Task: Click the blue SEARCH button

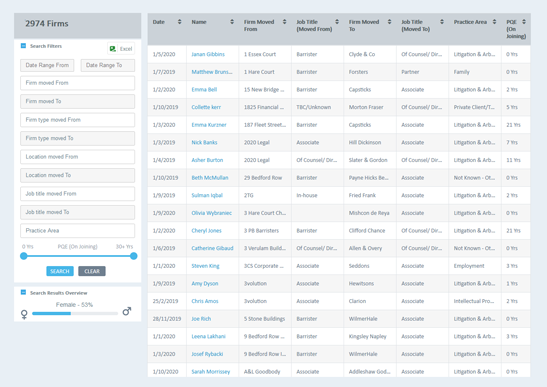Action: 60,271
